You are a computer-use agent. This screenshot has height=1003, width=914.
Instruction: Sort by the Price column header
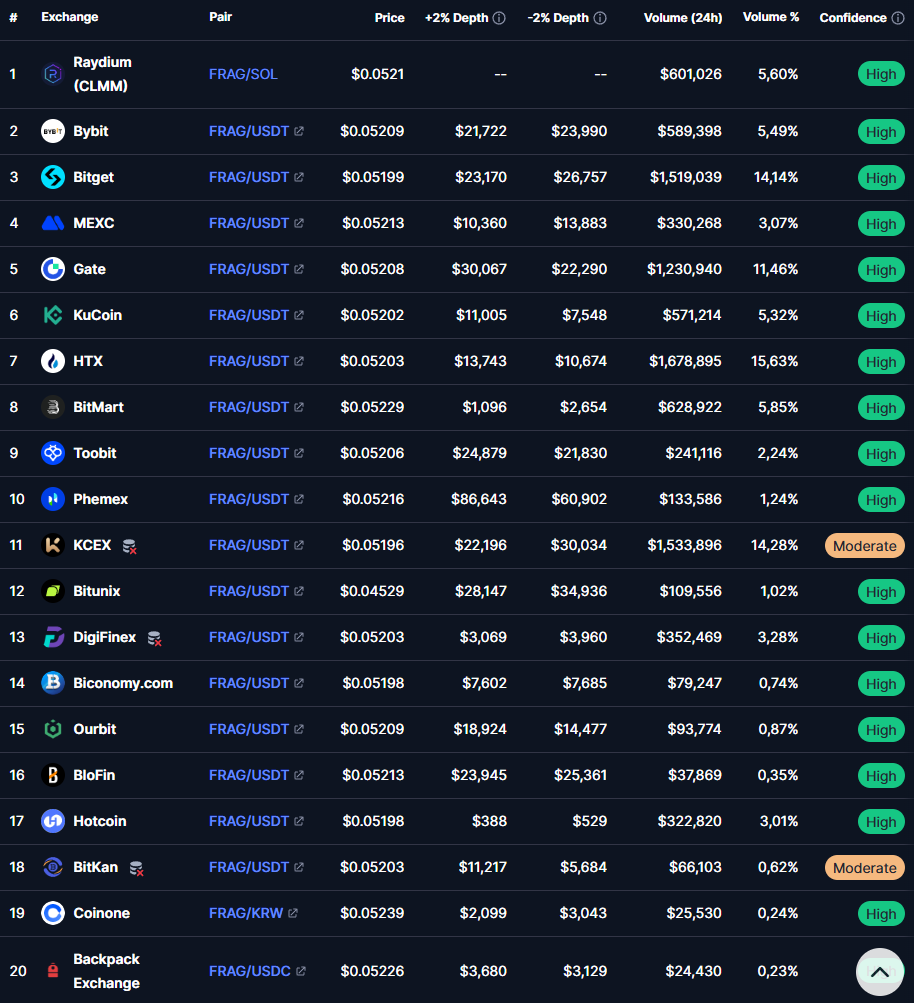(x=390, y=18)
